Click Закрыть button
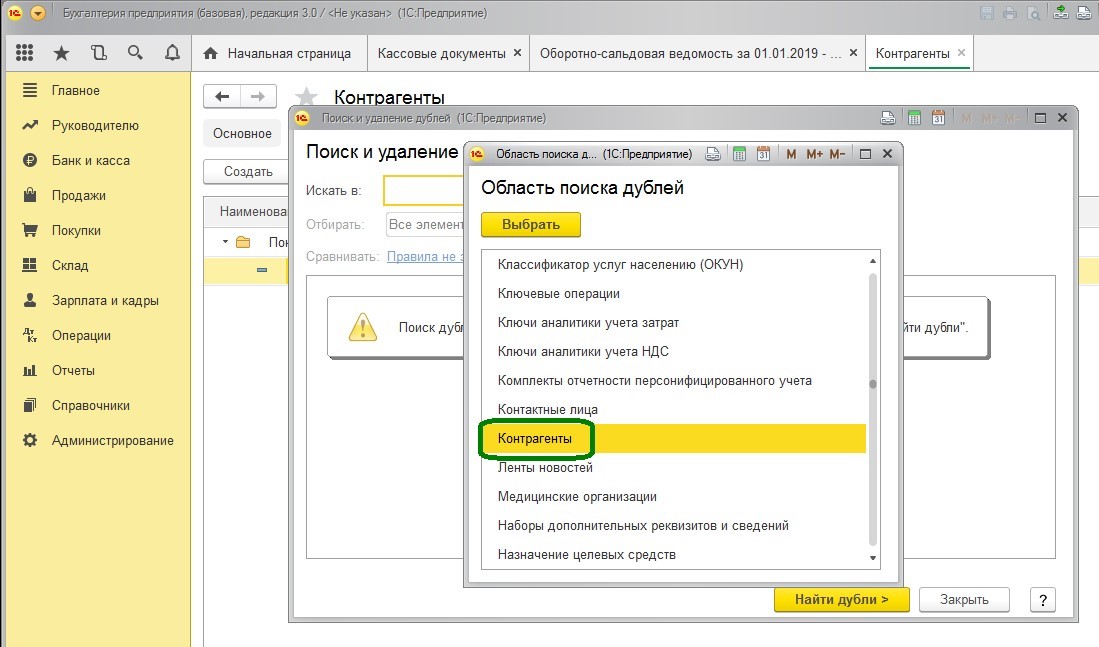Image resolution: width=1099 pixels, height=647 pixels. point(964,599)
